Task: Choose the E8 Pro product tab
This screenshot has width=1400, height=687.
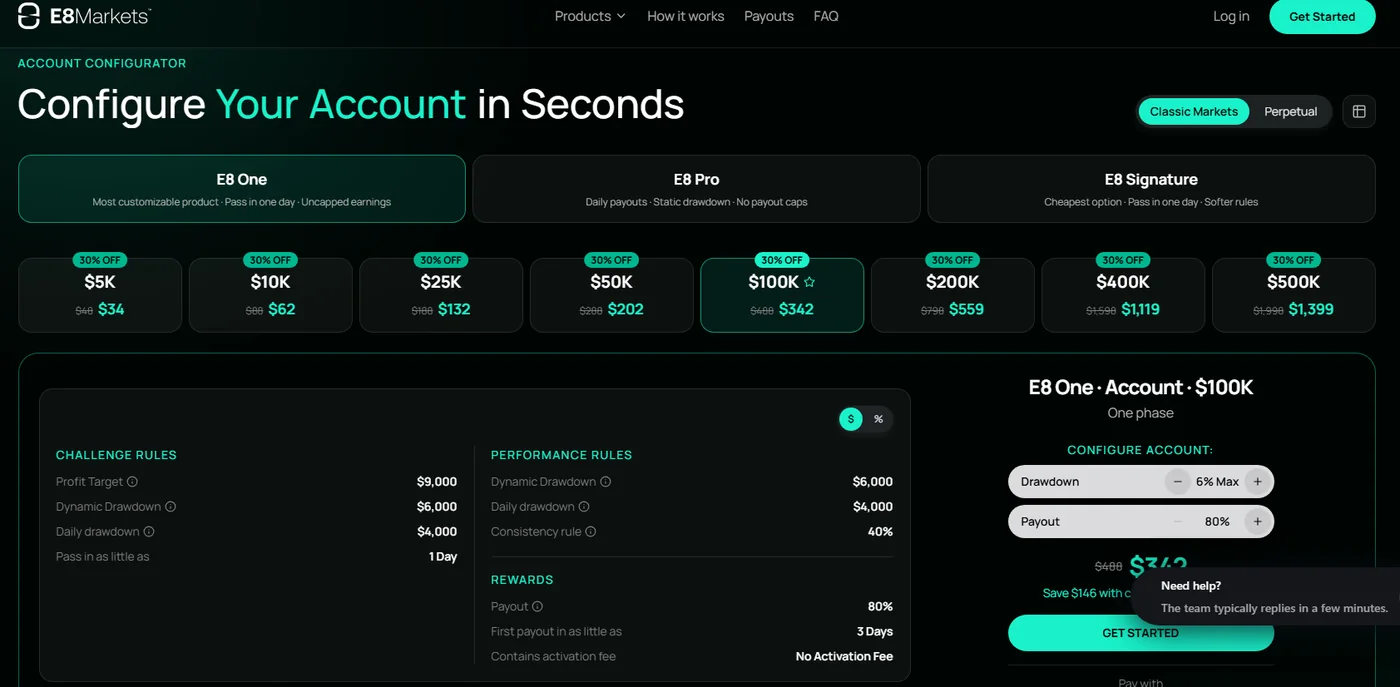Action: (696, 189)
